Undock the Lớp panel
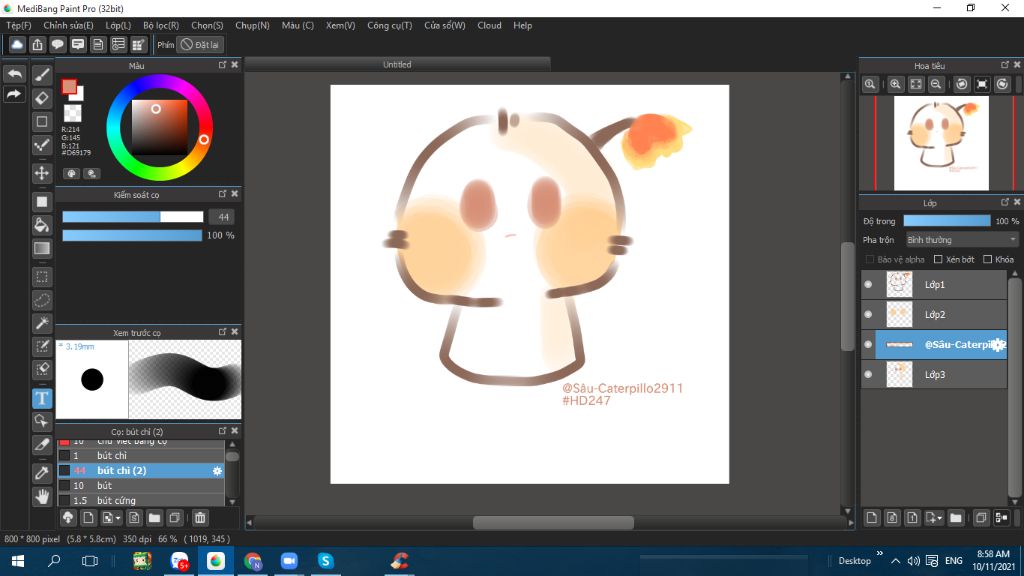This screenshot has width=1024, height=576. 1005,202
